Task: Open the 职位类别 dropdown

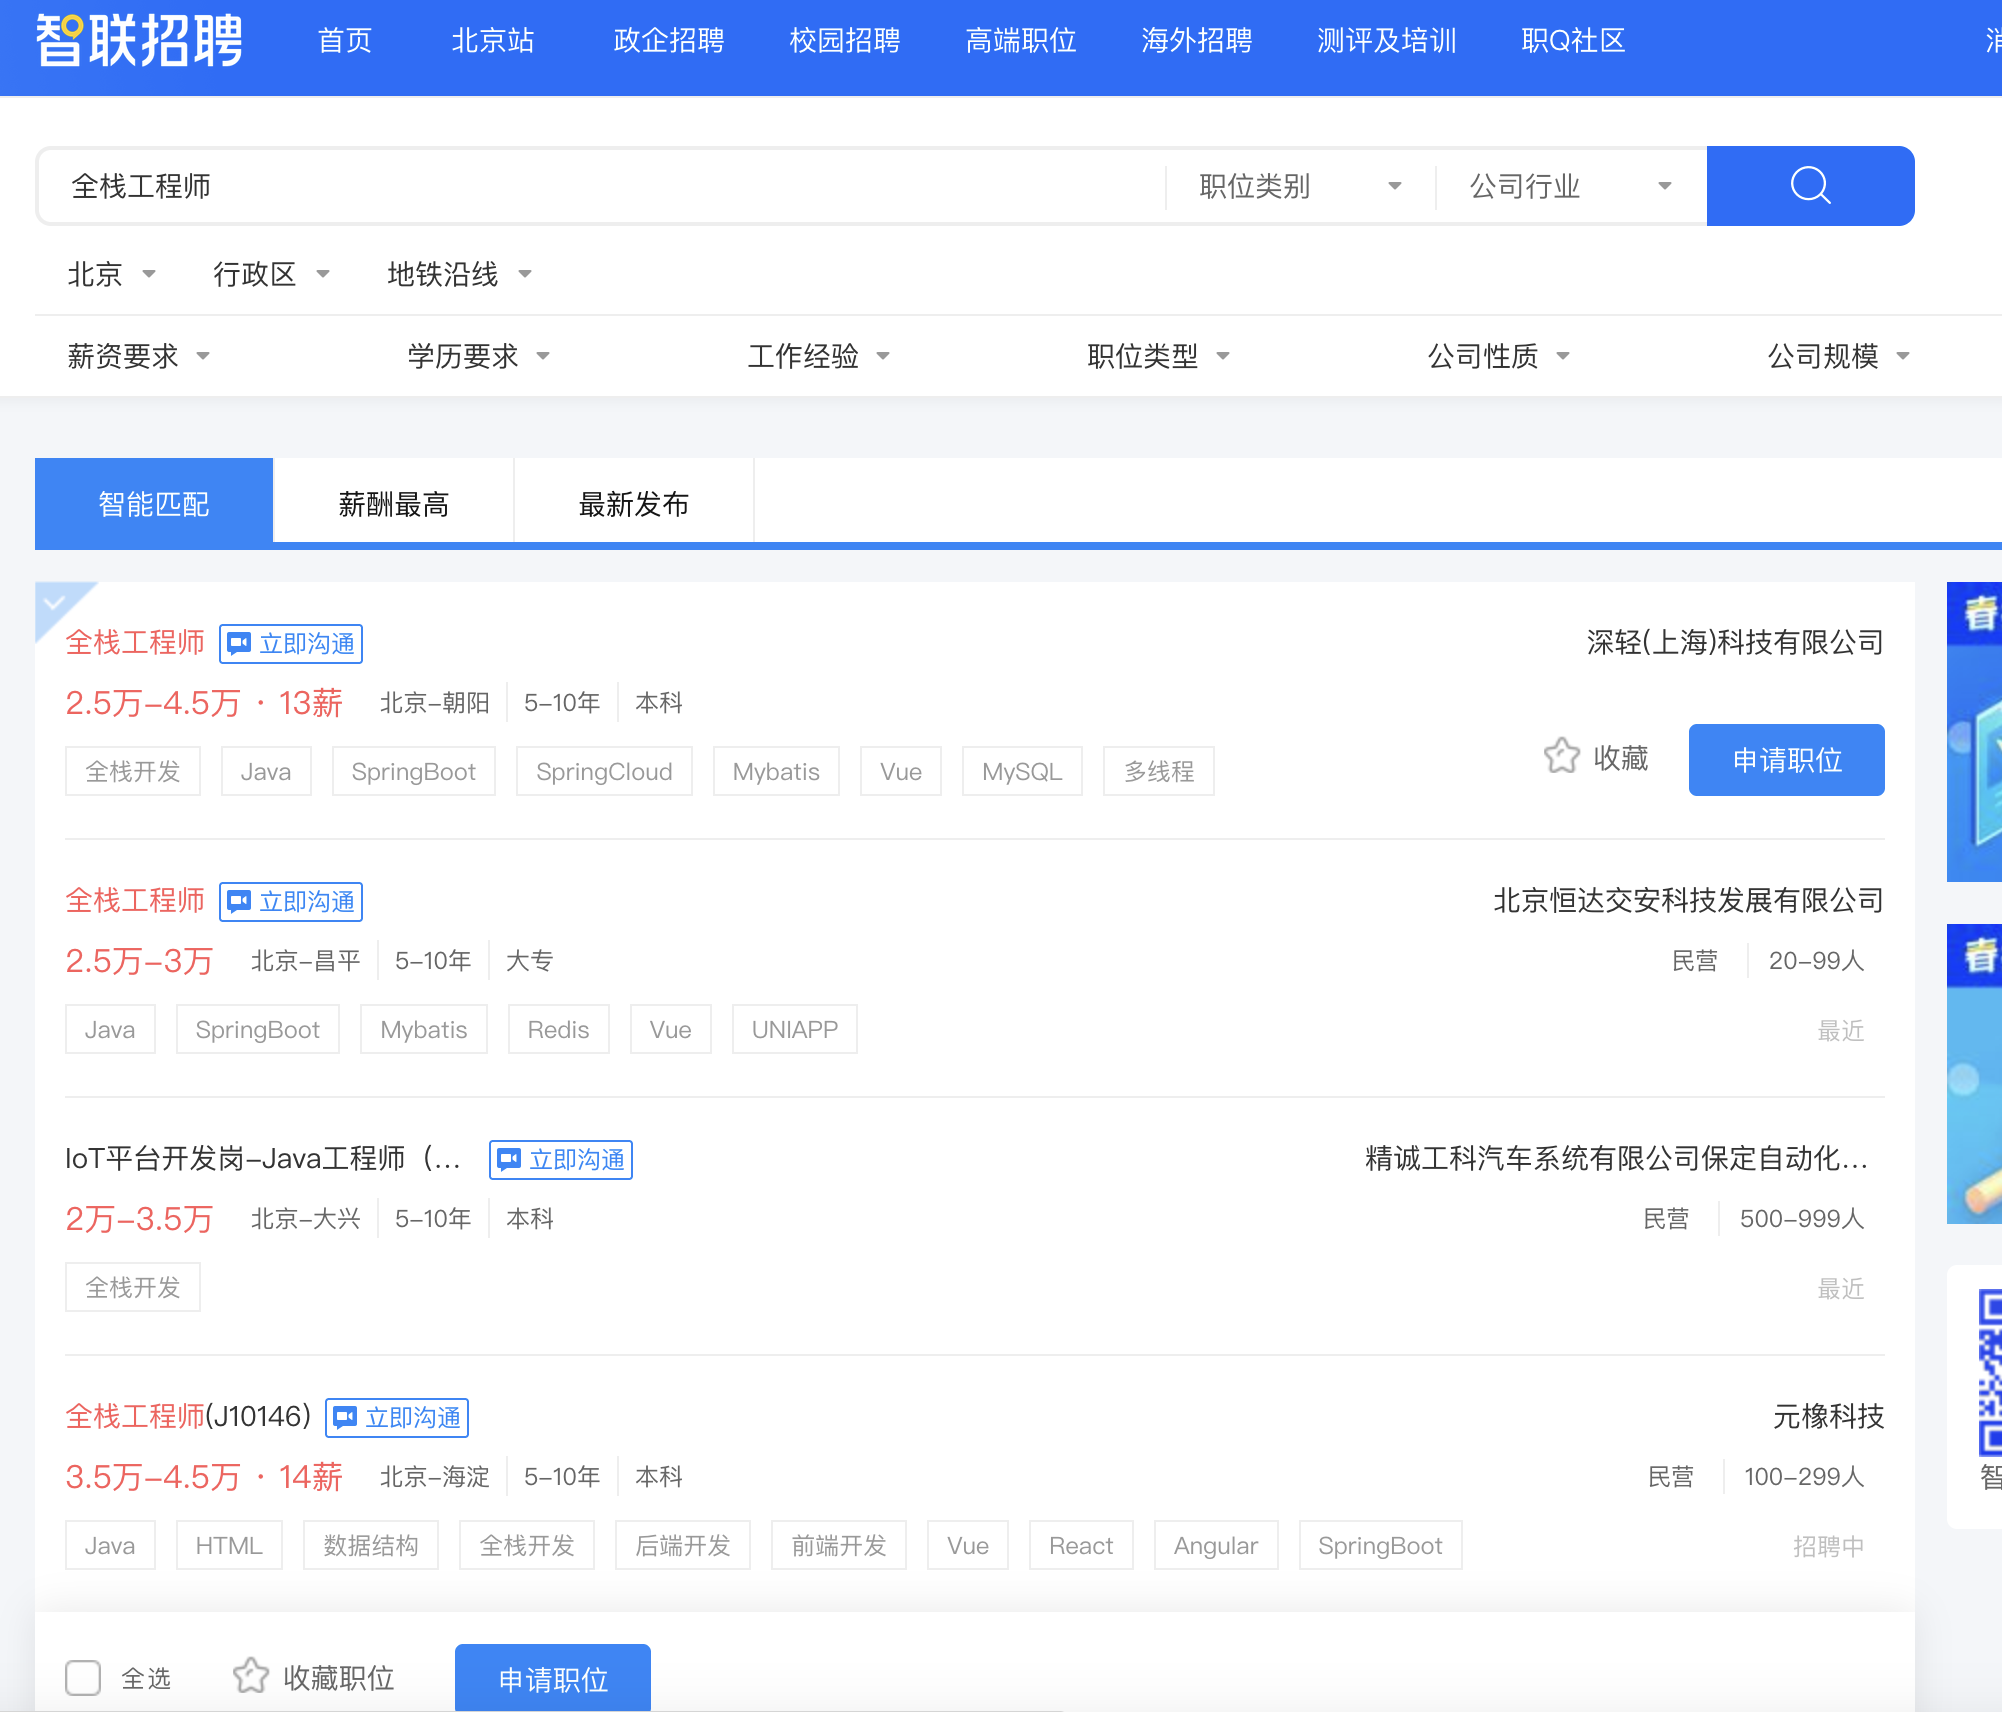Action: (1299, 186)
